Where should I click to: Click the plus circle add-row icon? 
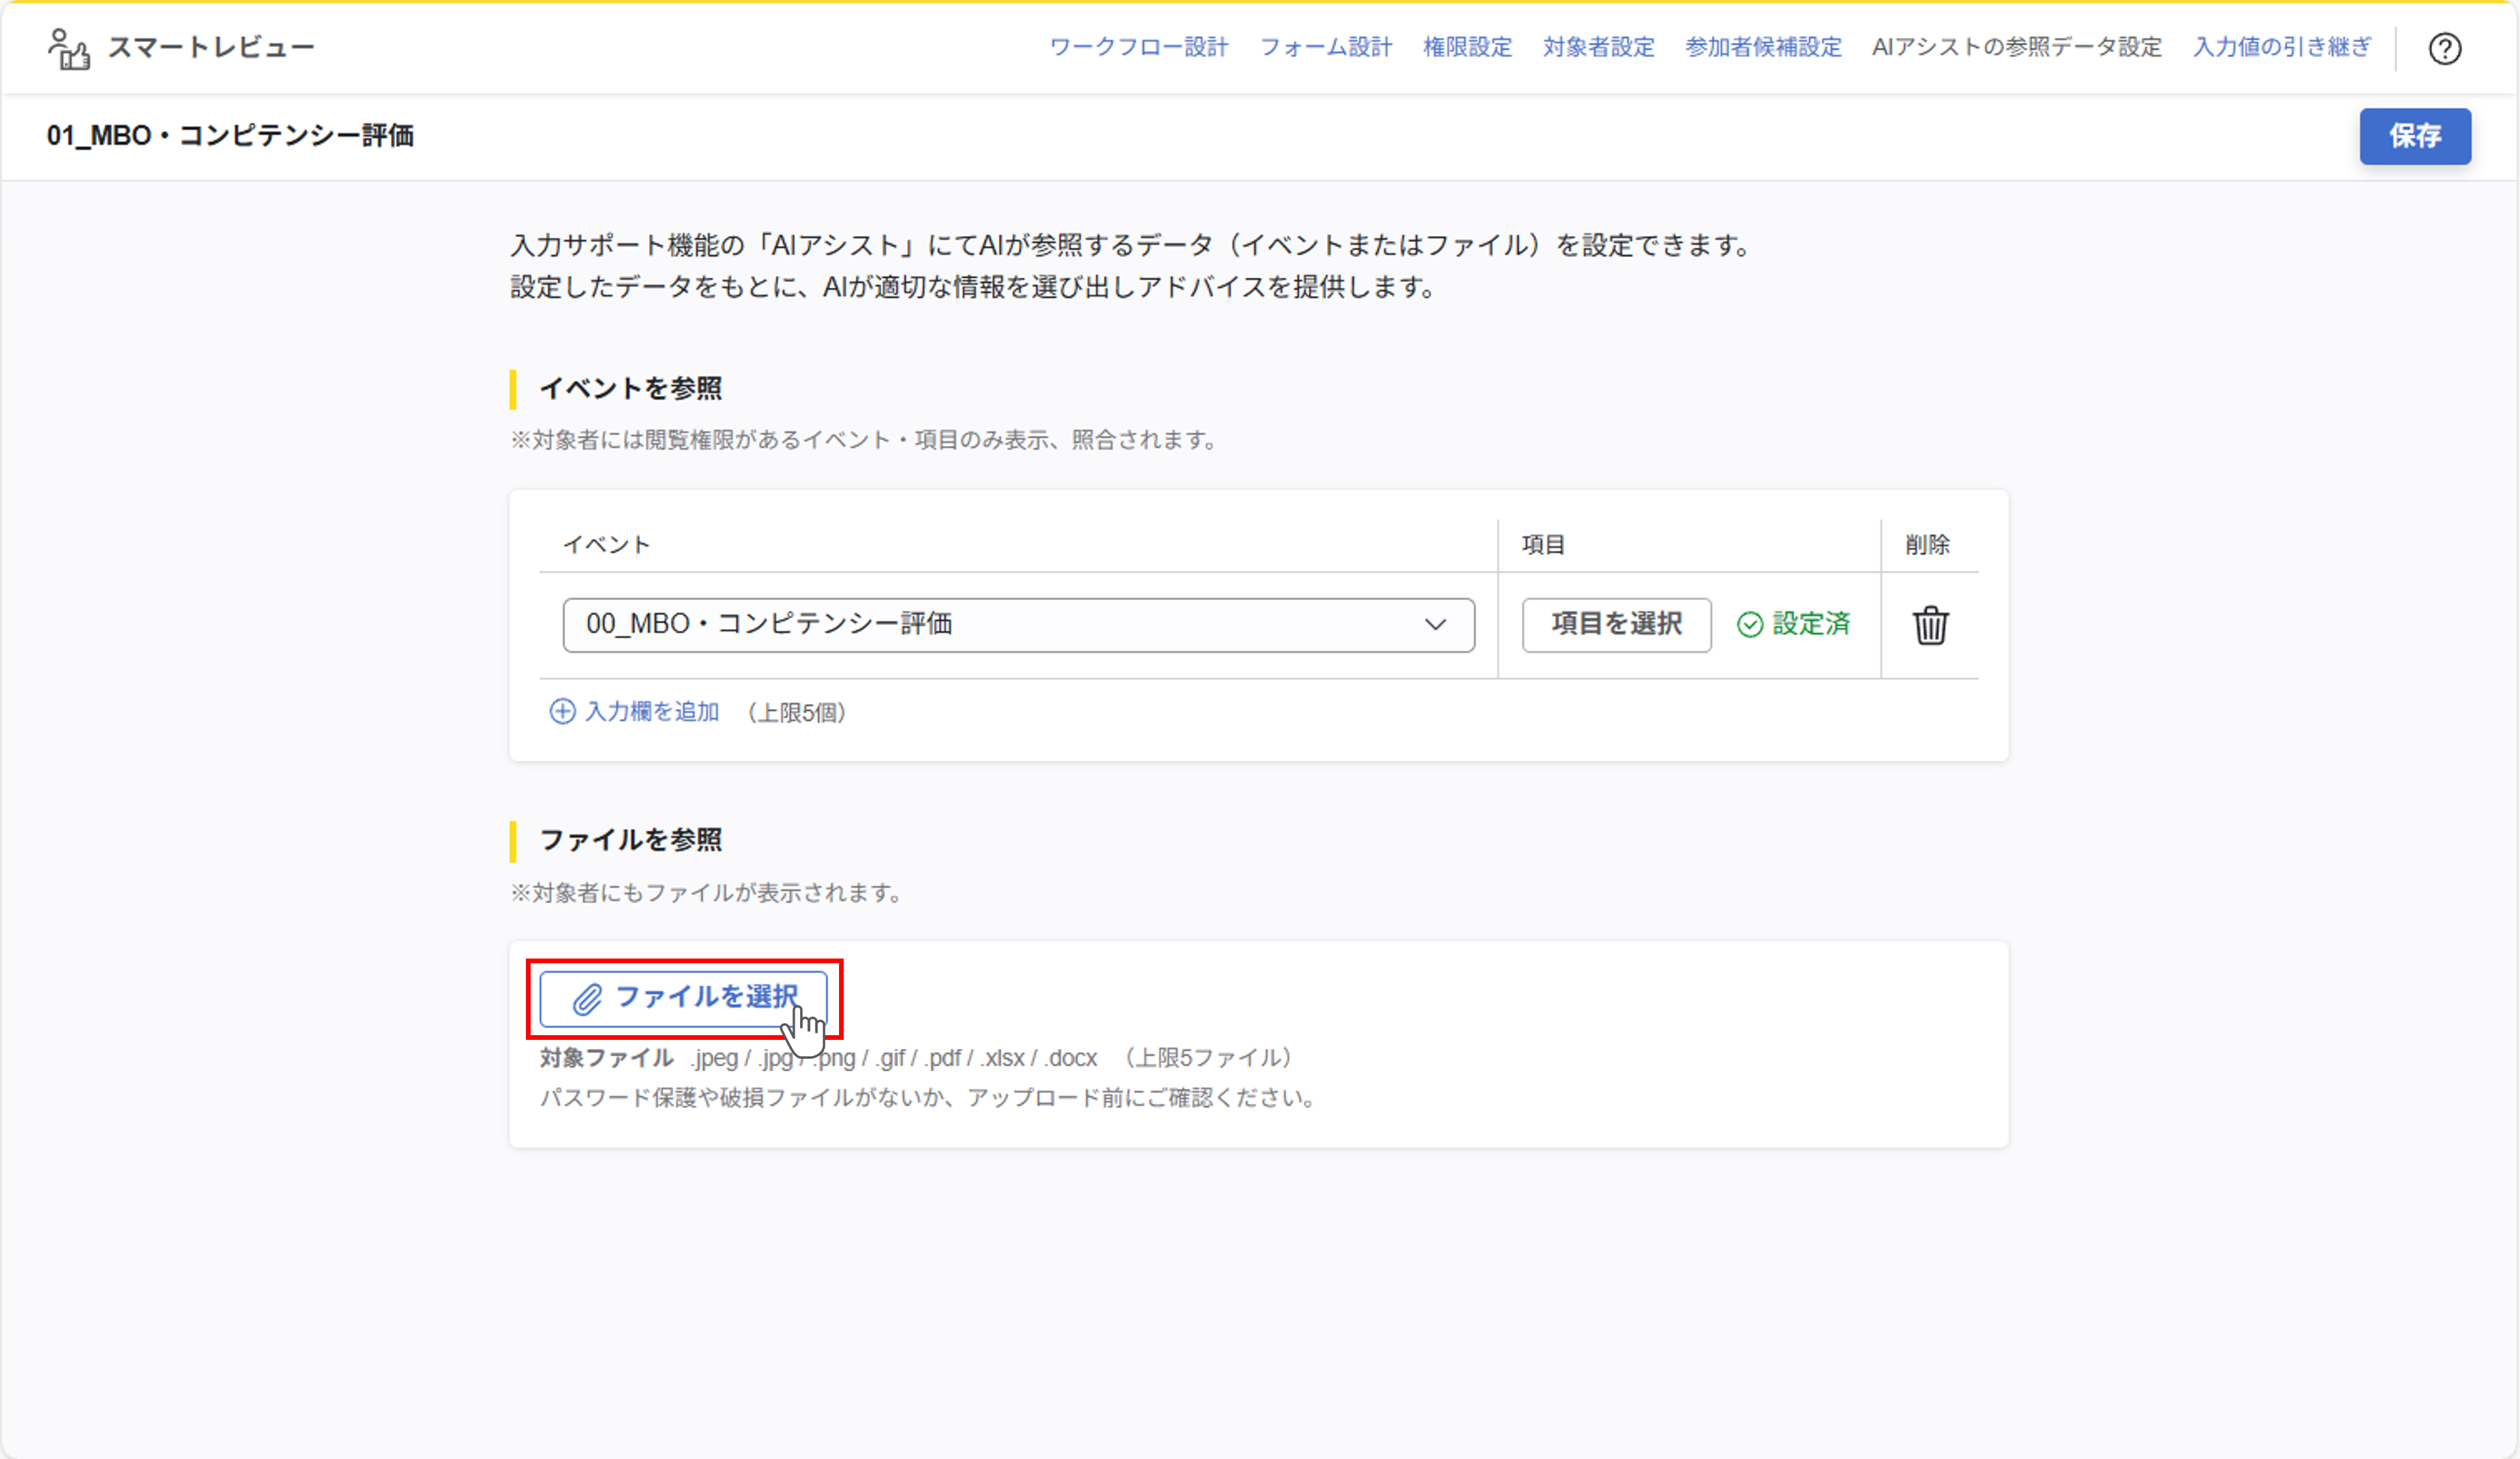[x=562, y=711]
